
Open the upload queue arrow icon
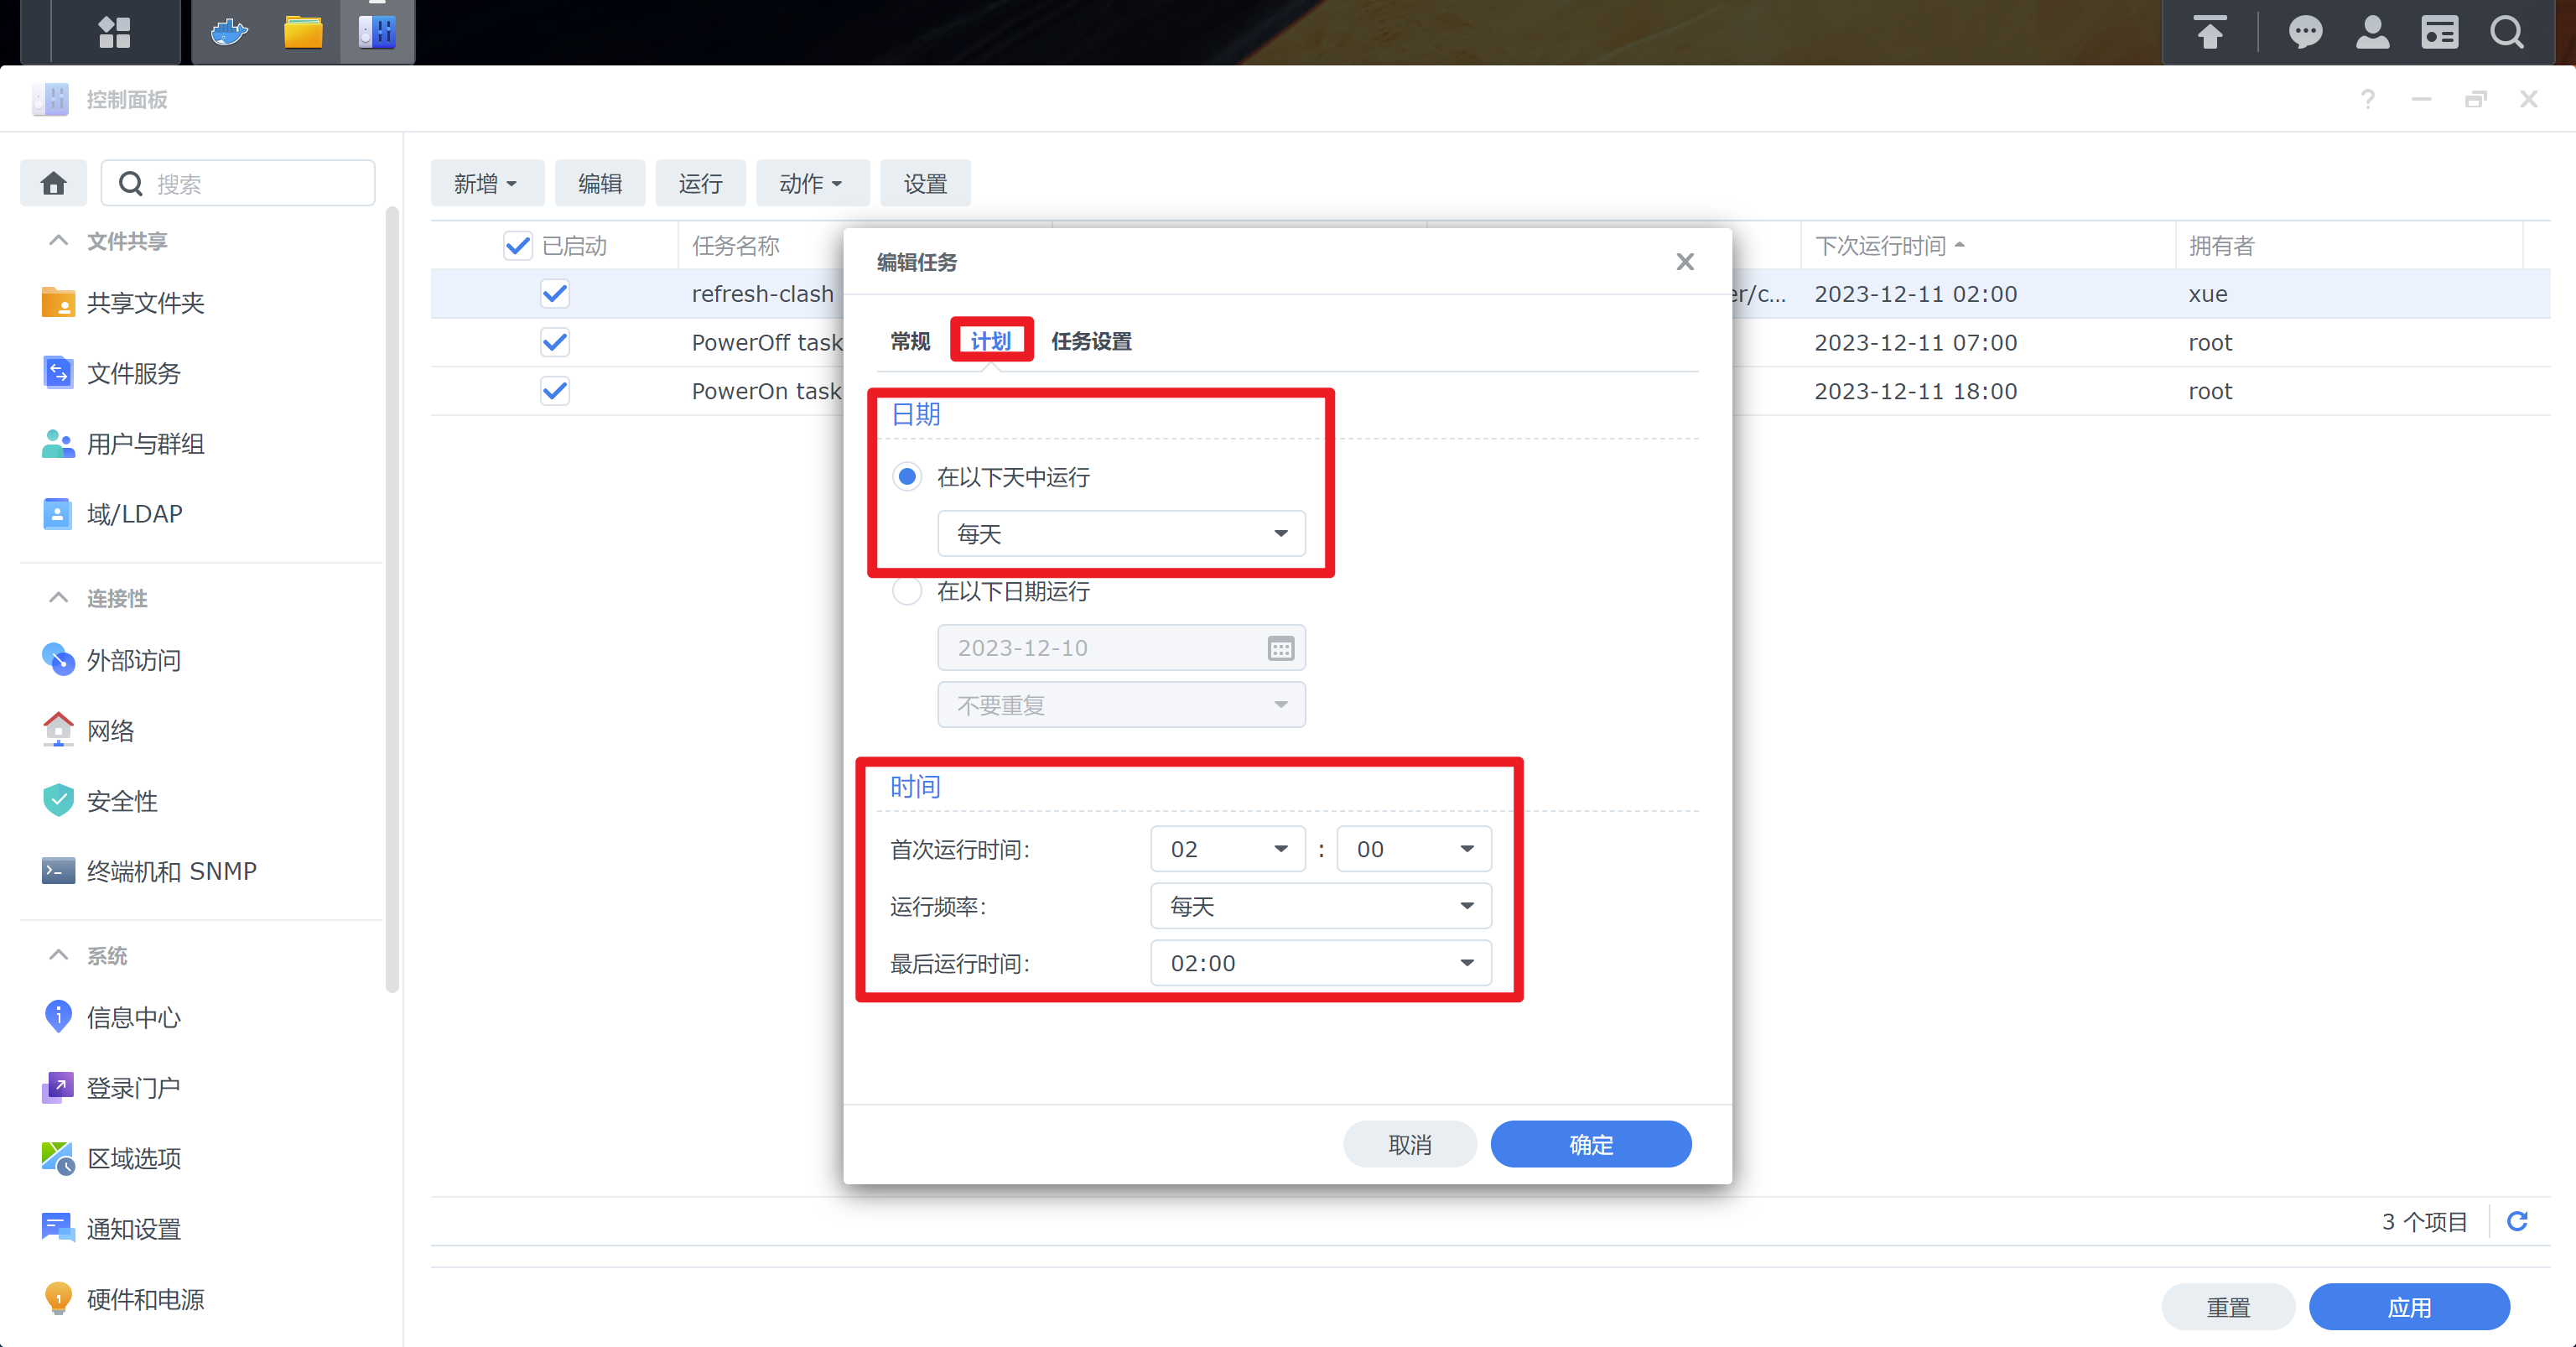tap(2210, 32)
